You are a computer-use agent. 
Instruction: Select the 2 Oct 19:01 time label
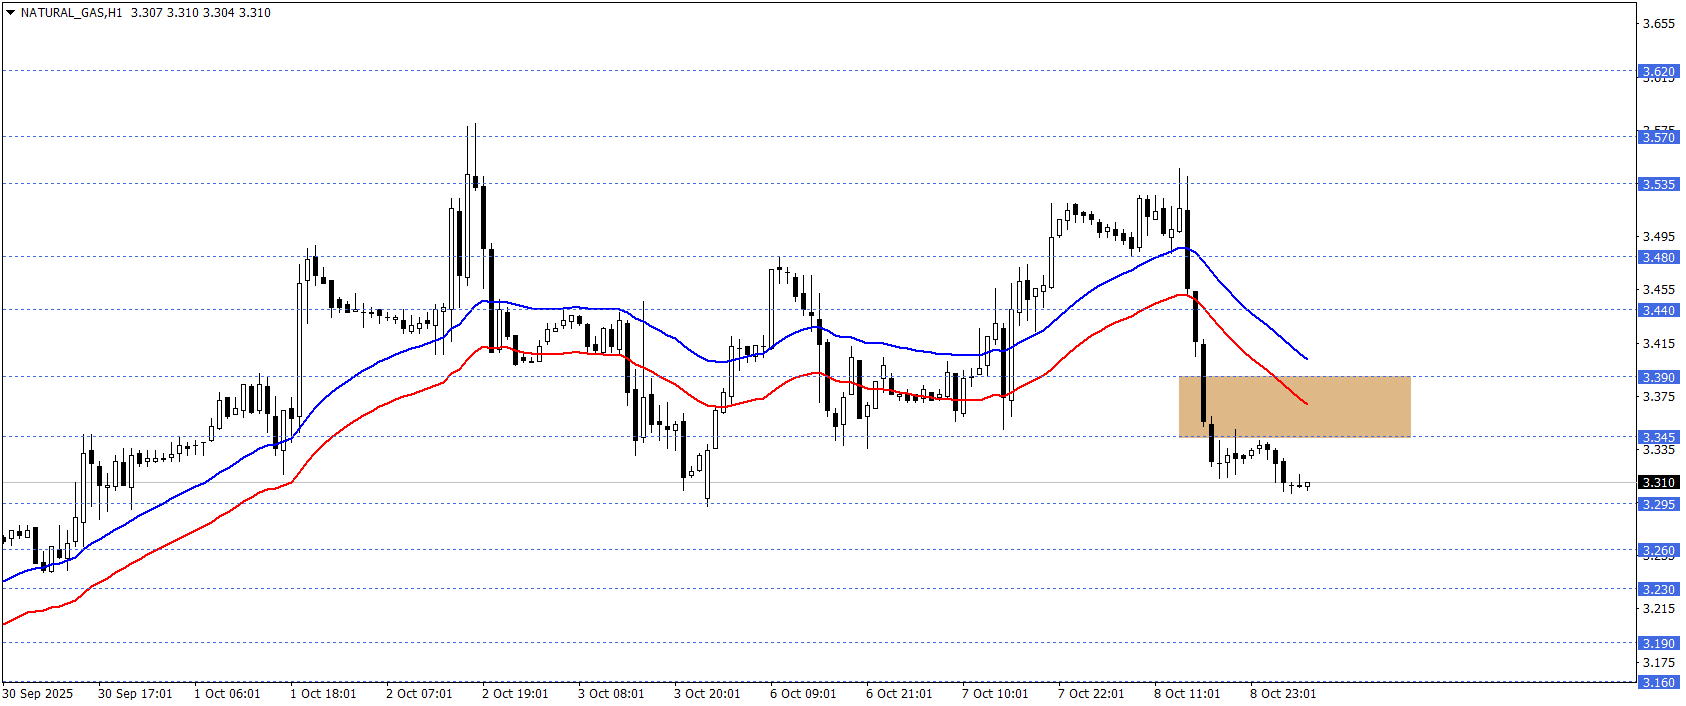515,694
